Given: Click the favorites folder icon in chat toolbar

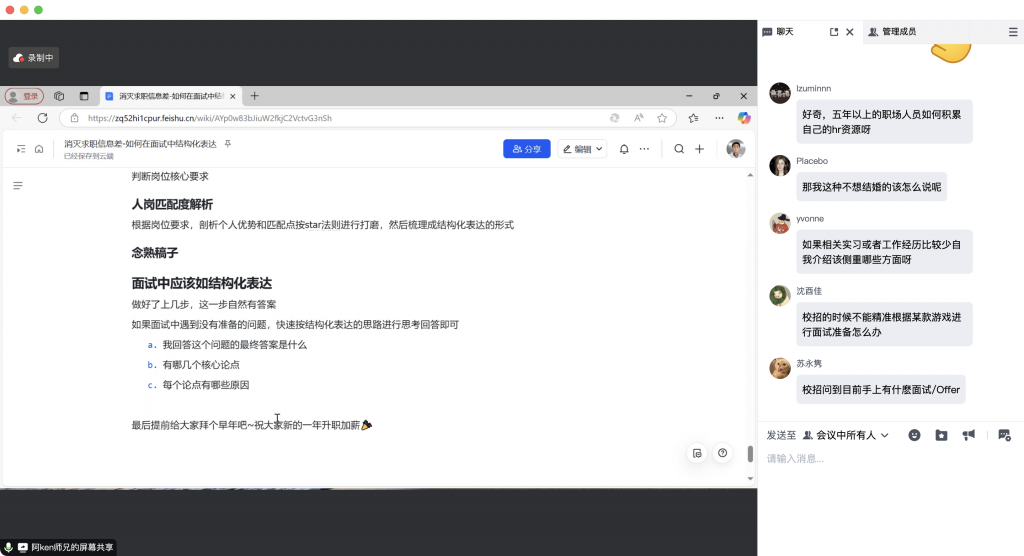Looking at the screenshot, I should coord(941,435).
